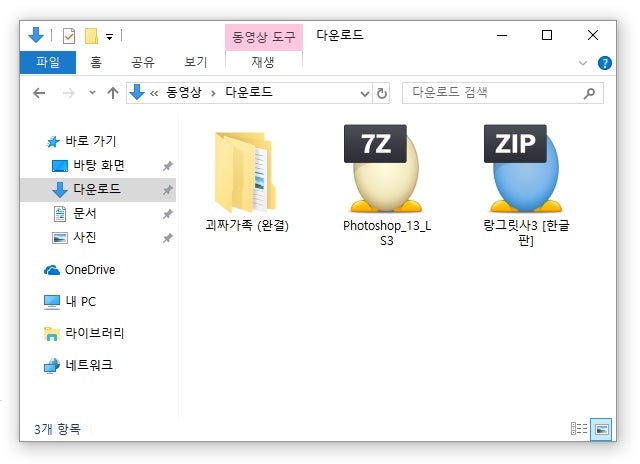Click the pin icon next to 다운로드

point(167,190)
